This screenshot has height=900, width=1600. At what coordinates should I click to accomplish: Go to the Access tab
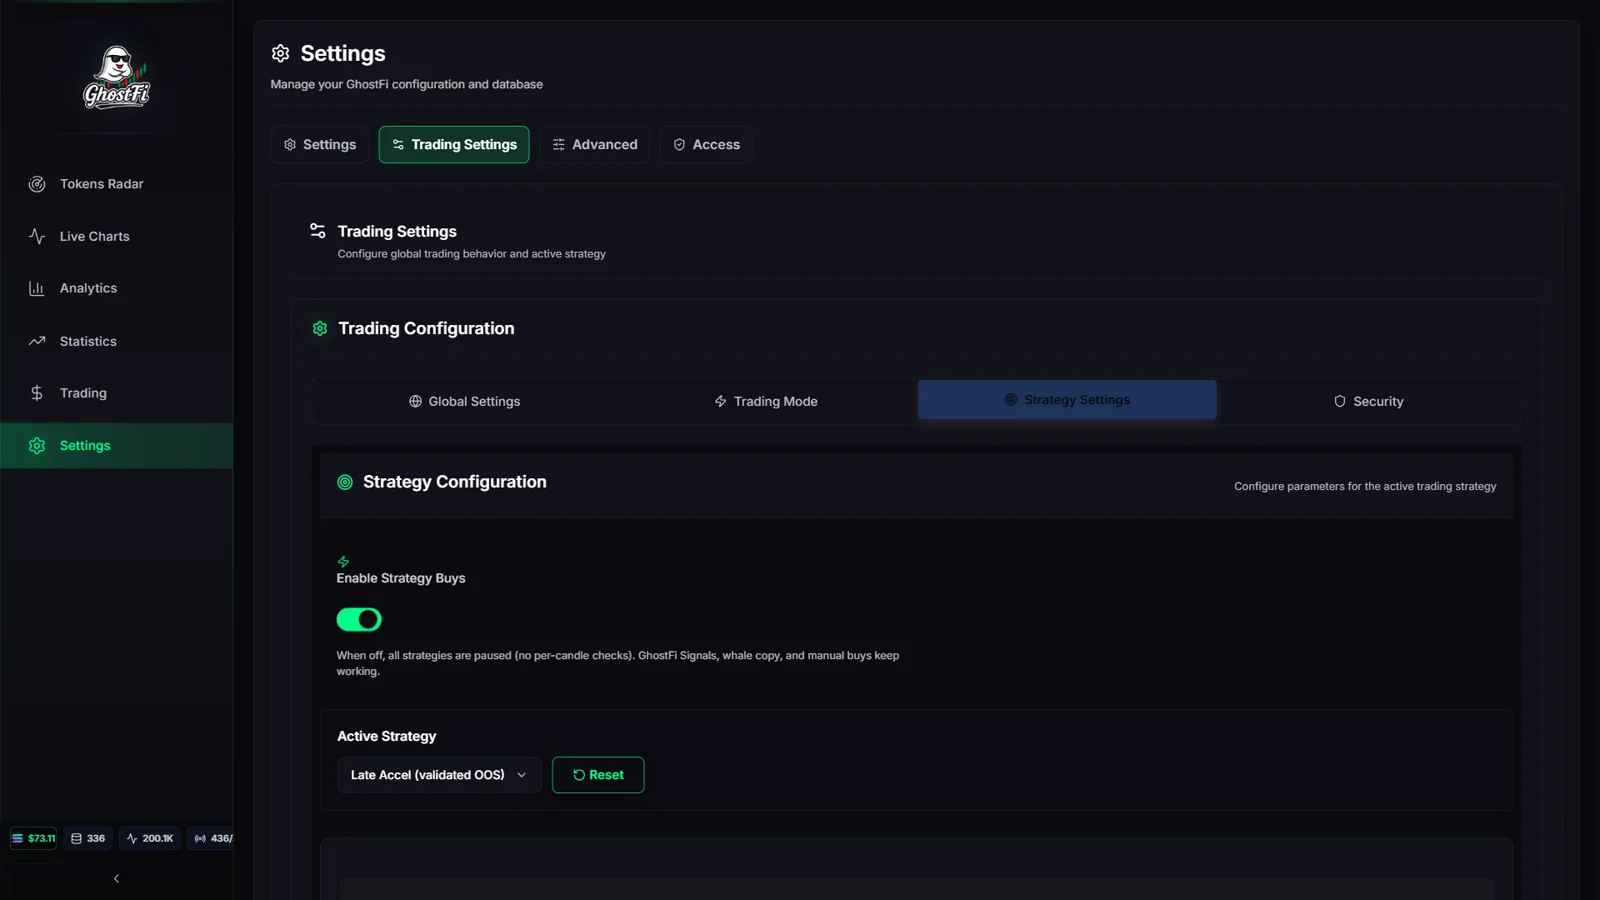(x=706, y=145)
